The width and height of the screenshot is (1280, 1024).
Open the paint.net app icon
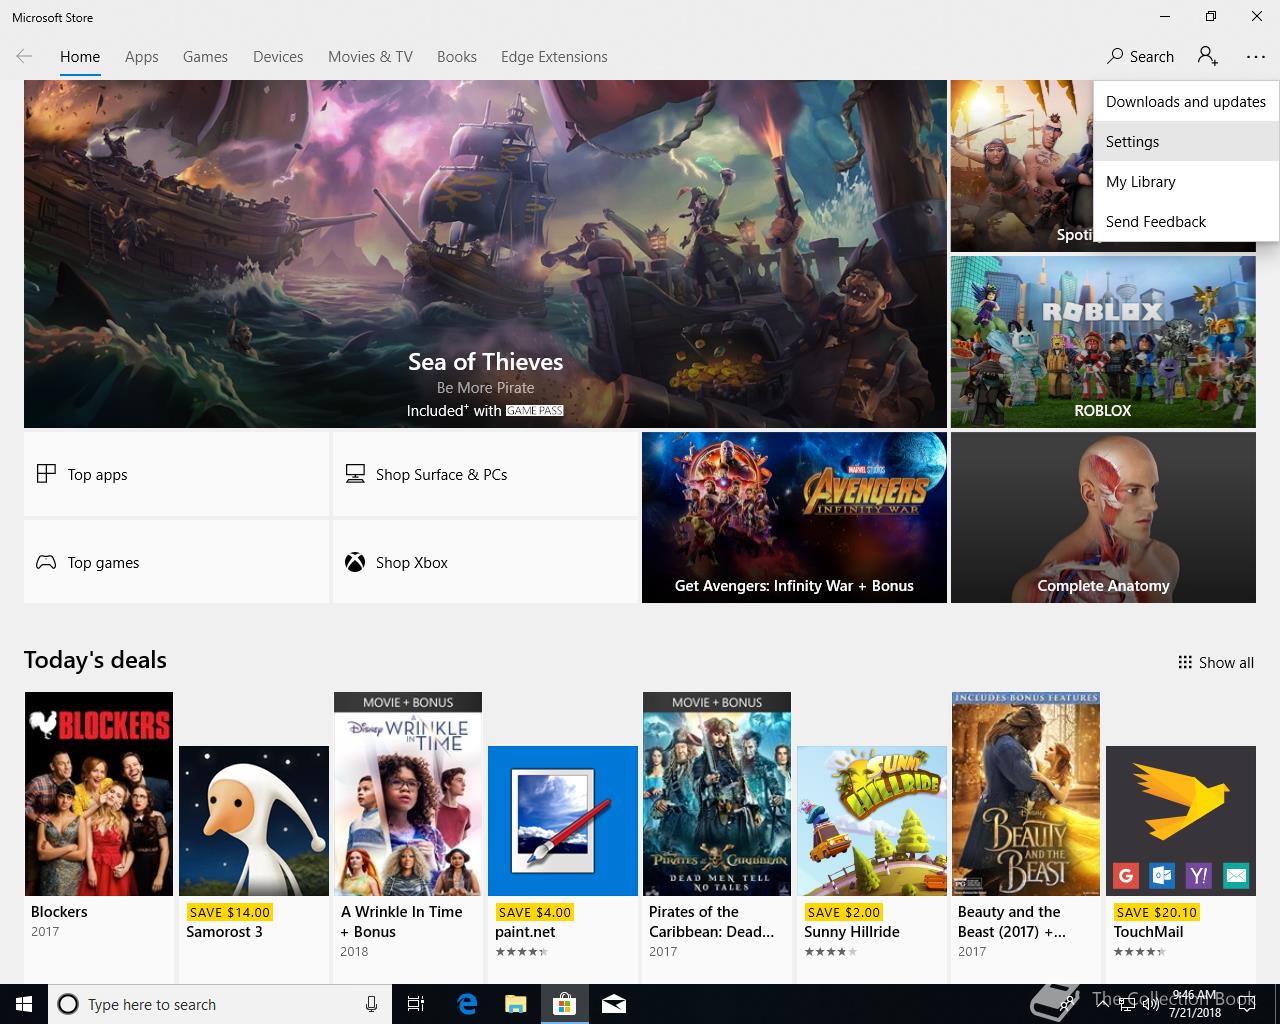click(x=563, y=821)
